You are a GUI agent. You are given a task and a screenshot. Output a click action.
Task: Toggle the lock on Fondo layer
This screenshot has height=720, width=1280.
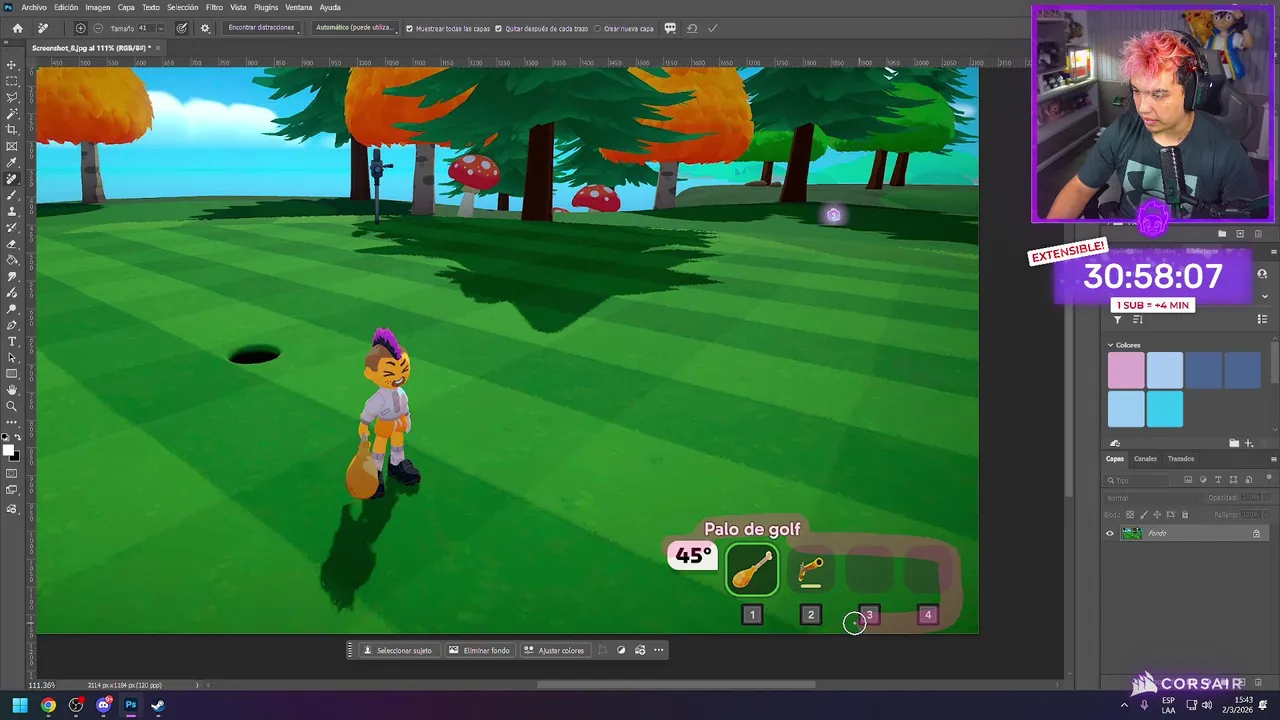(x=1256, y=533)
